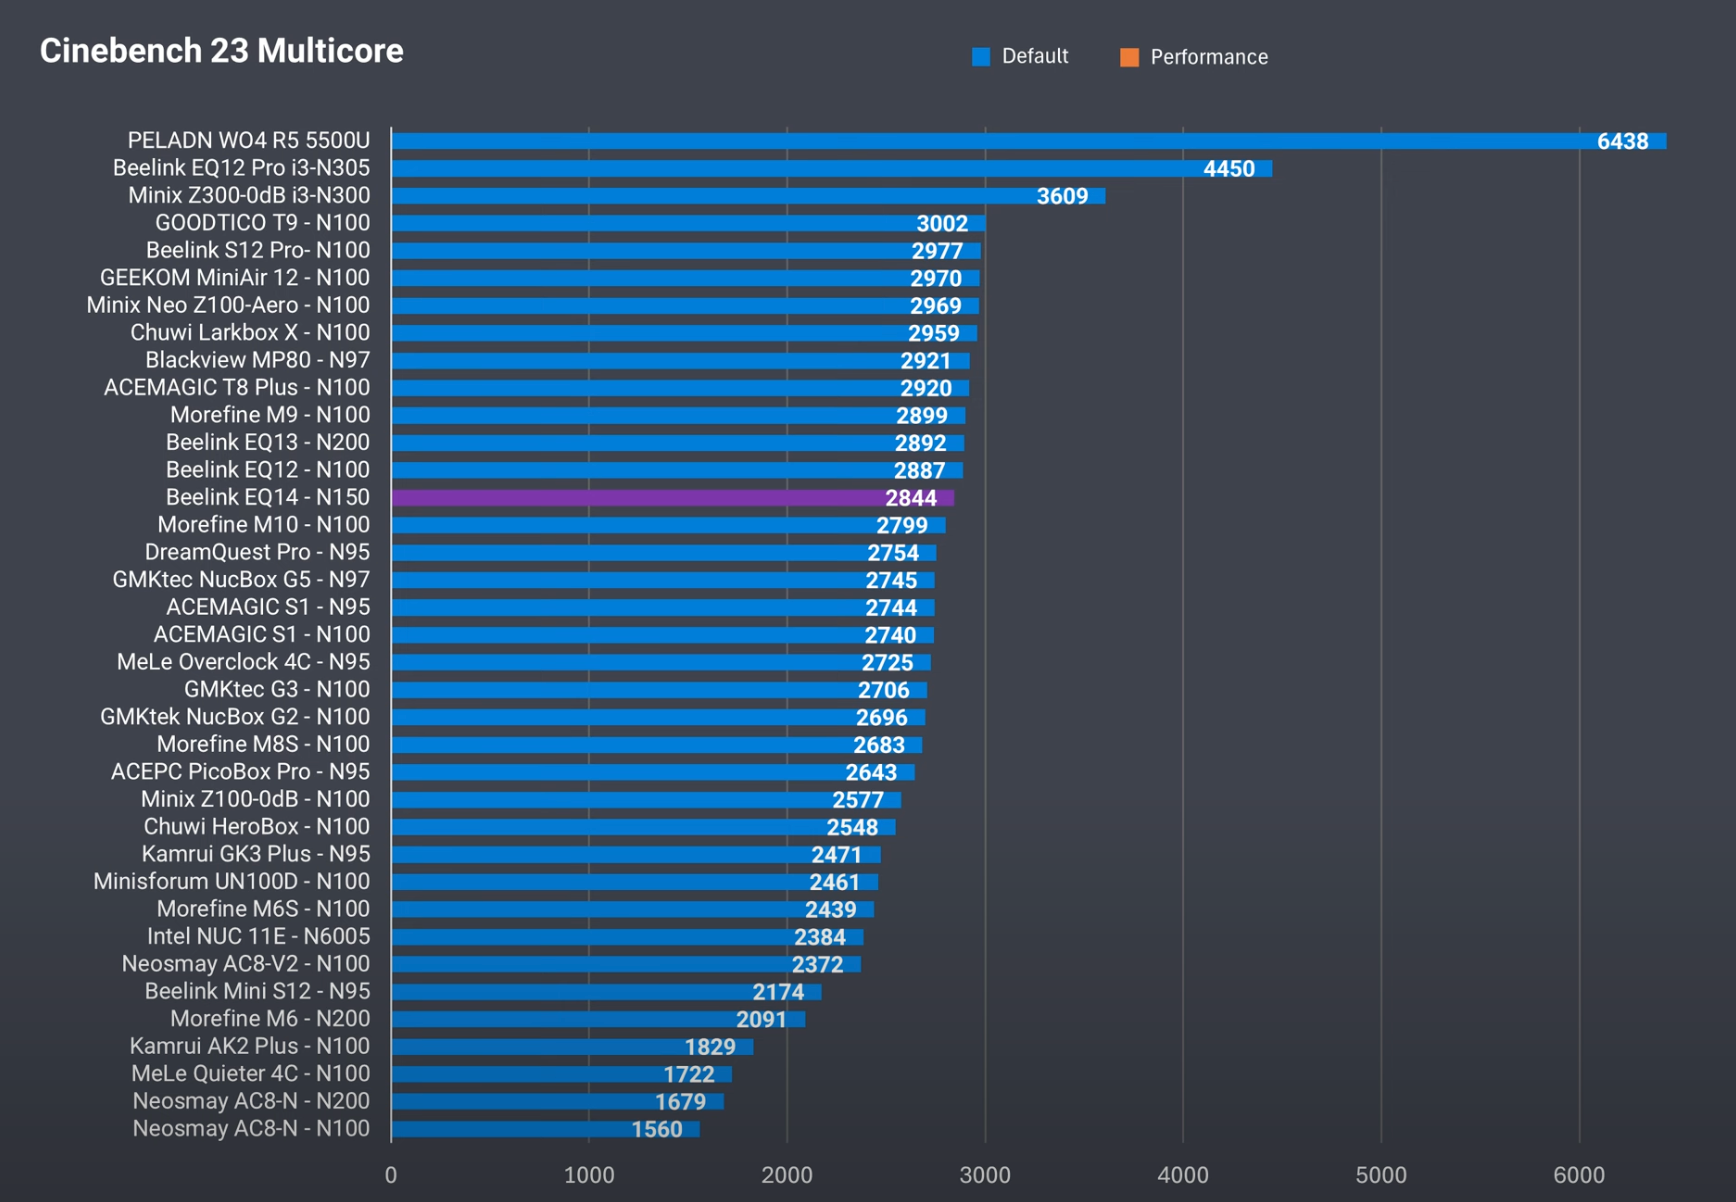The image size is (1736, 1202).
Task: Select the GMKtec NucBox G5 - N97 label
Action: click(241, 580)
